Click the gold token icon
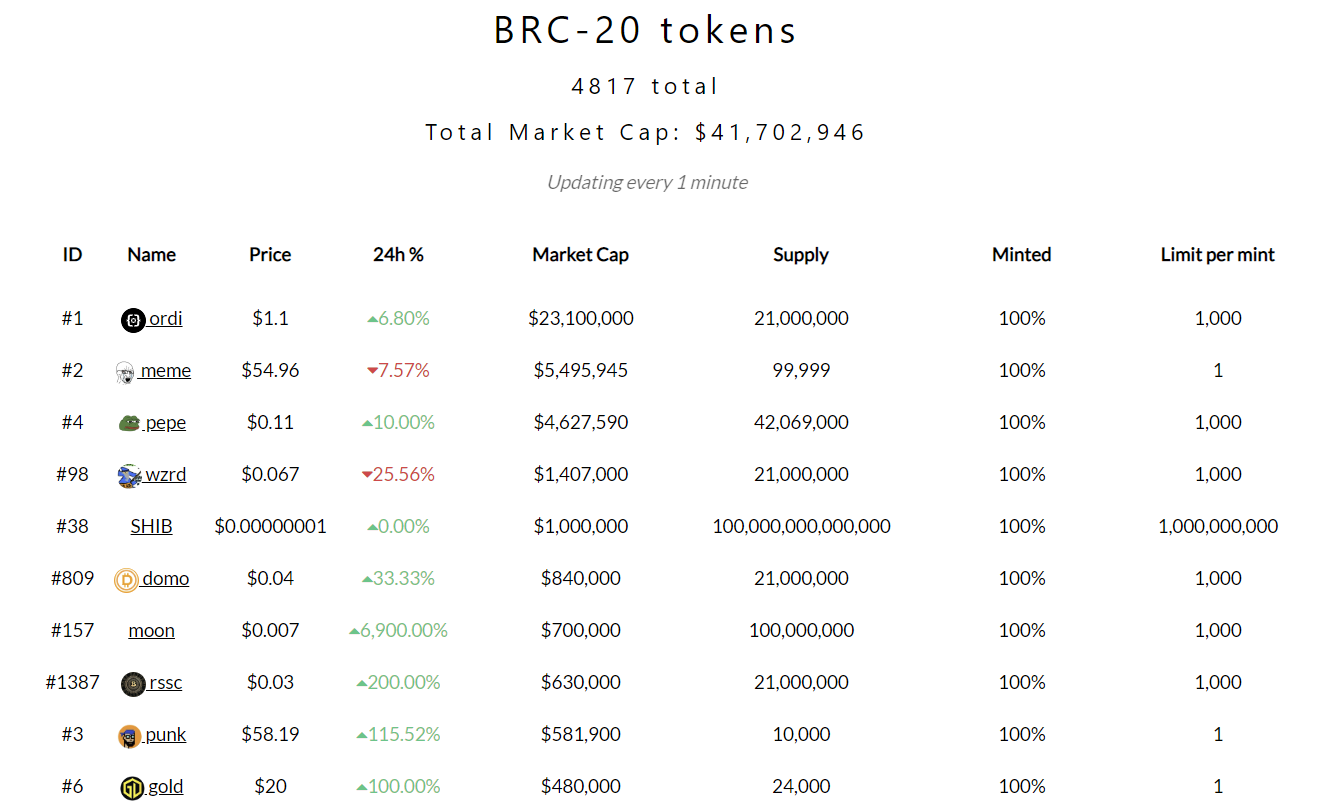 [133, 788]
